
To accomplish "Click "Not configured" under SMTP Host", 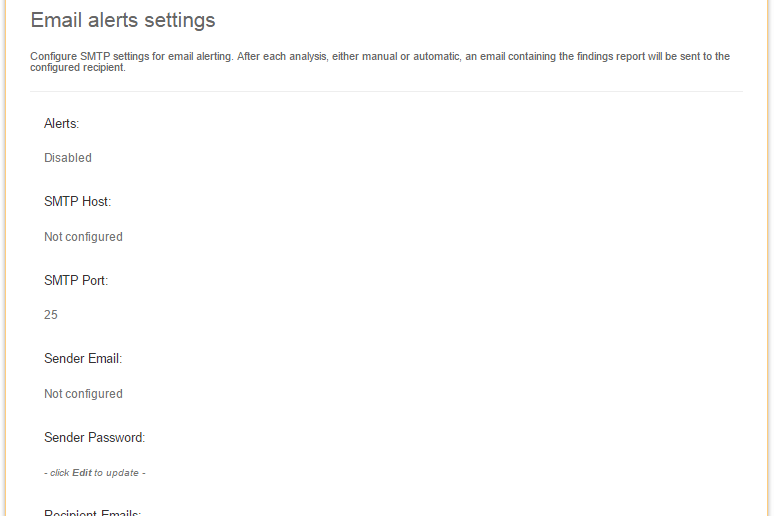I will coord(84,237).
